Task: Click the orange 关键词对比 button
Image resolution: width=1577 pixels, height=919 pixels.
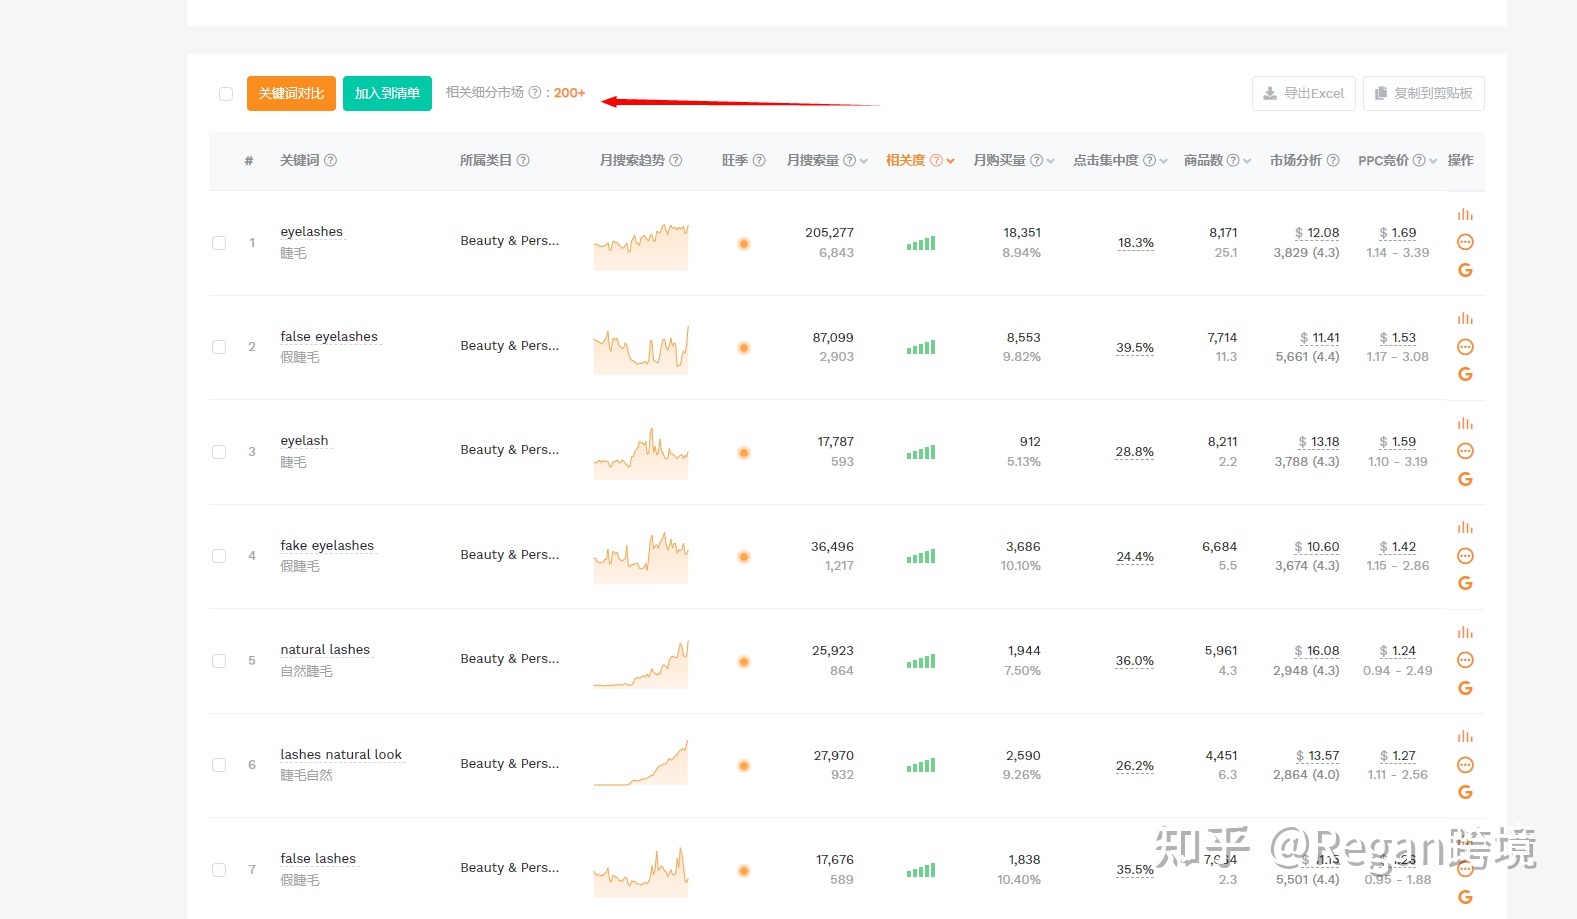Action: (x=291, y=93)
